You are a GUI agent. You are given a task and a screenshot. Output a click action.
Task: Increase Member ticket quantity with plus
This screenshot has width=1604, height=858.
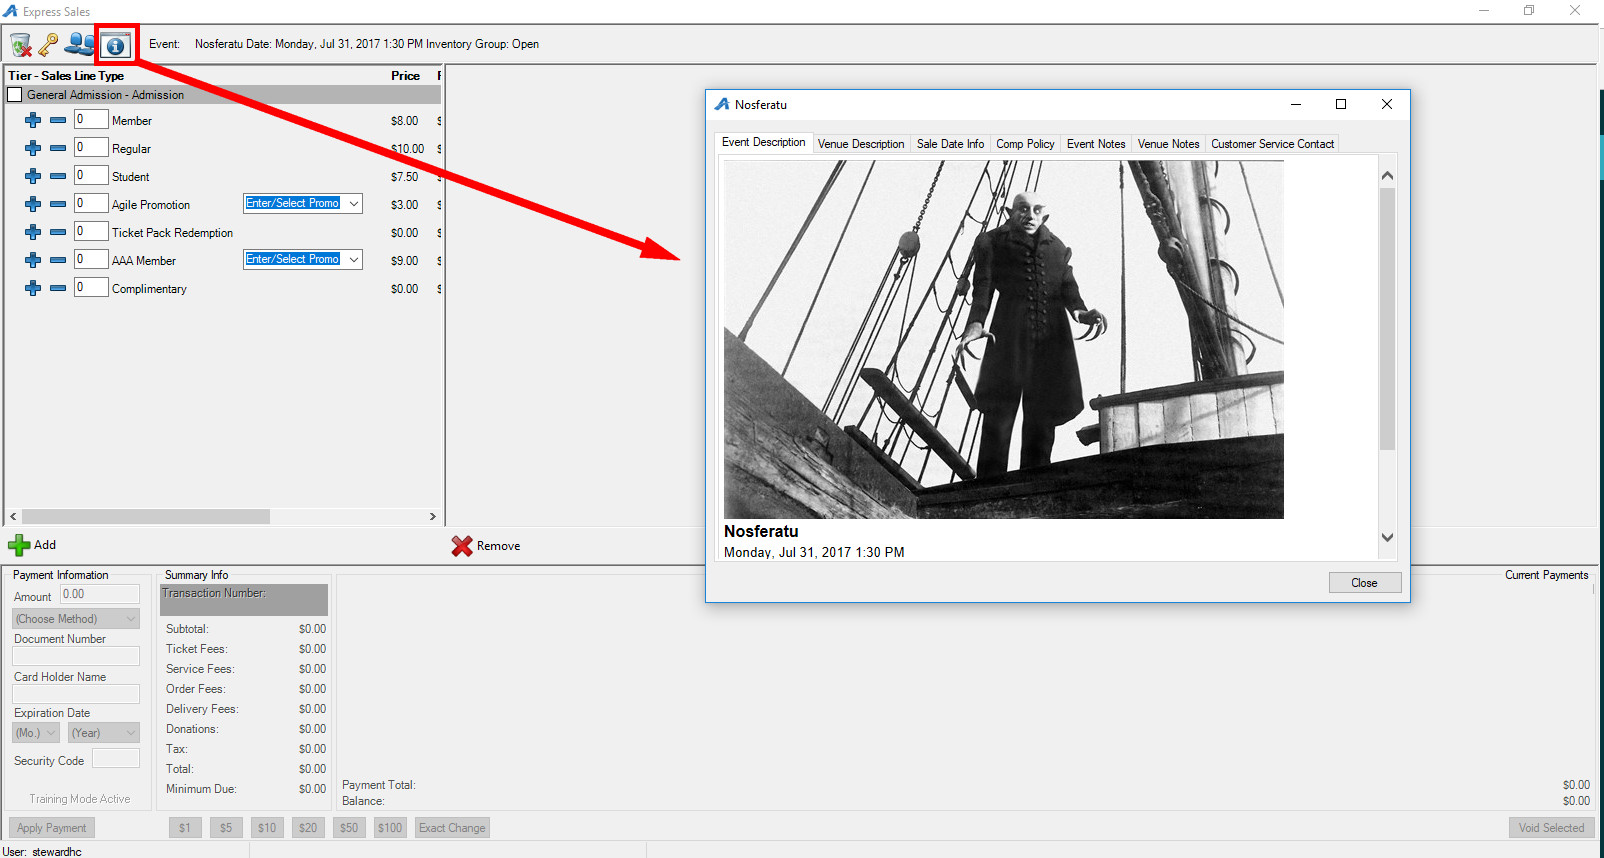click(x=33, y=120)
